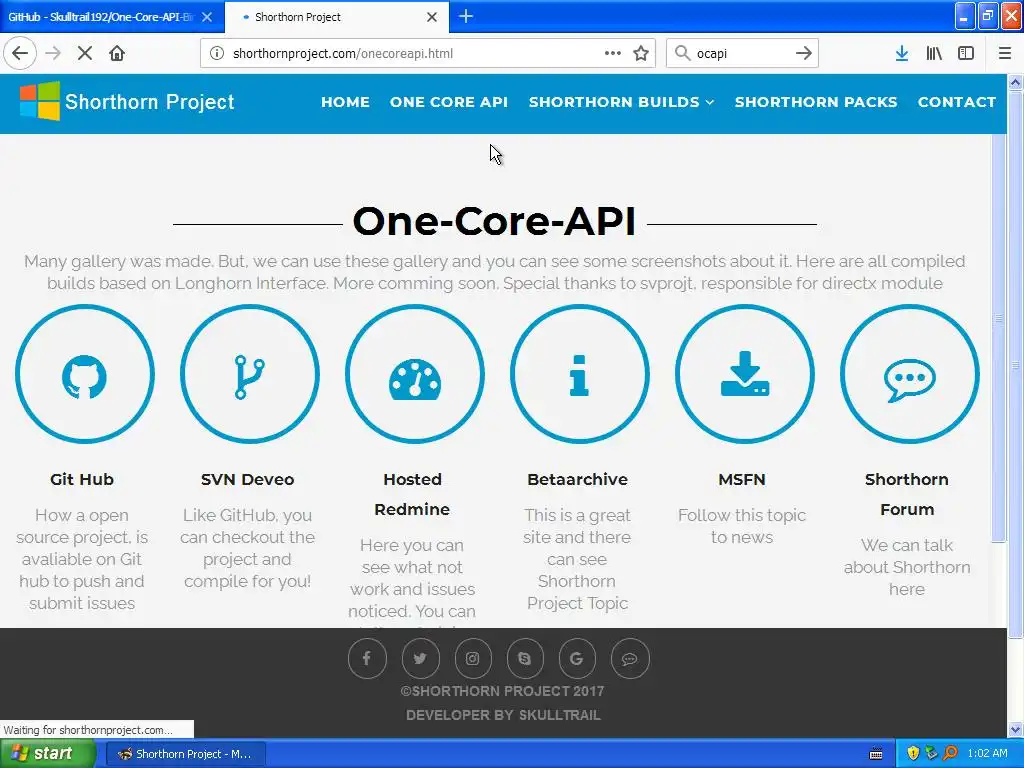Open the Contact menu item

pos(957,102)
